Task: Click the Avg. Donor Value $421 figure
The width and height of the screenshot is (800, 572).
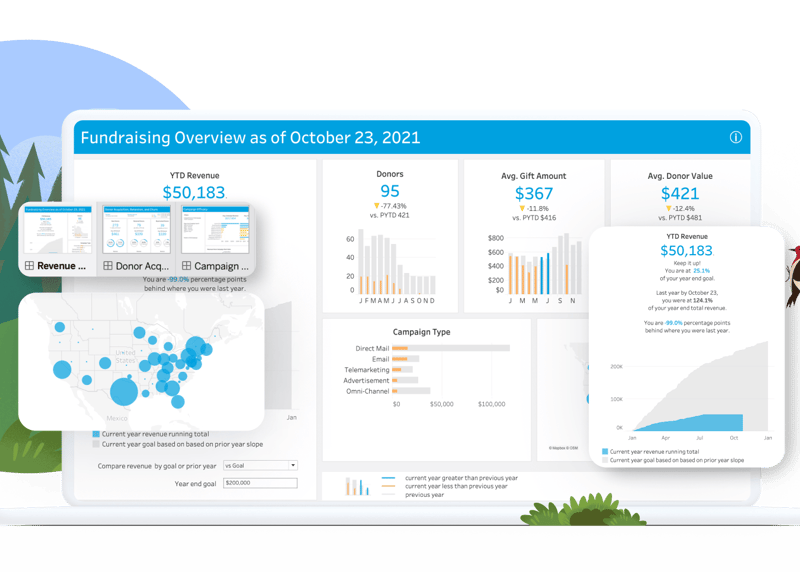Action: click(x=681, y=193)
